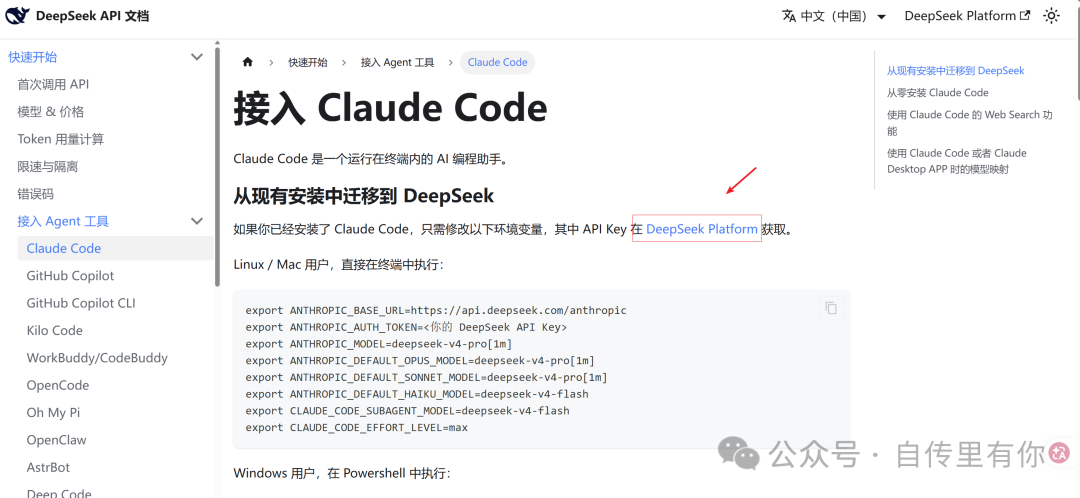Open AstrBot sidebar item
Screen dimensions: 1080x498
[x=48, y=467]
